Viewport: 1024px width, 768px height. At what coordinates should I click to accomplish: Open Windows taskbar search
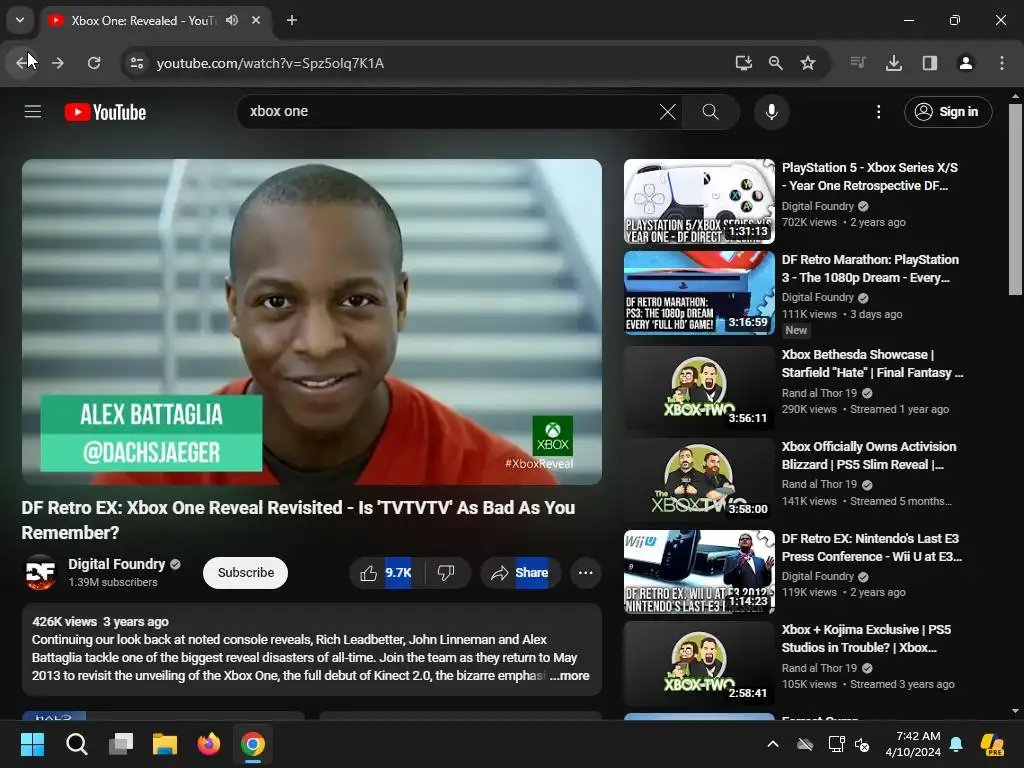click(x=76, y=744)
